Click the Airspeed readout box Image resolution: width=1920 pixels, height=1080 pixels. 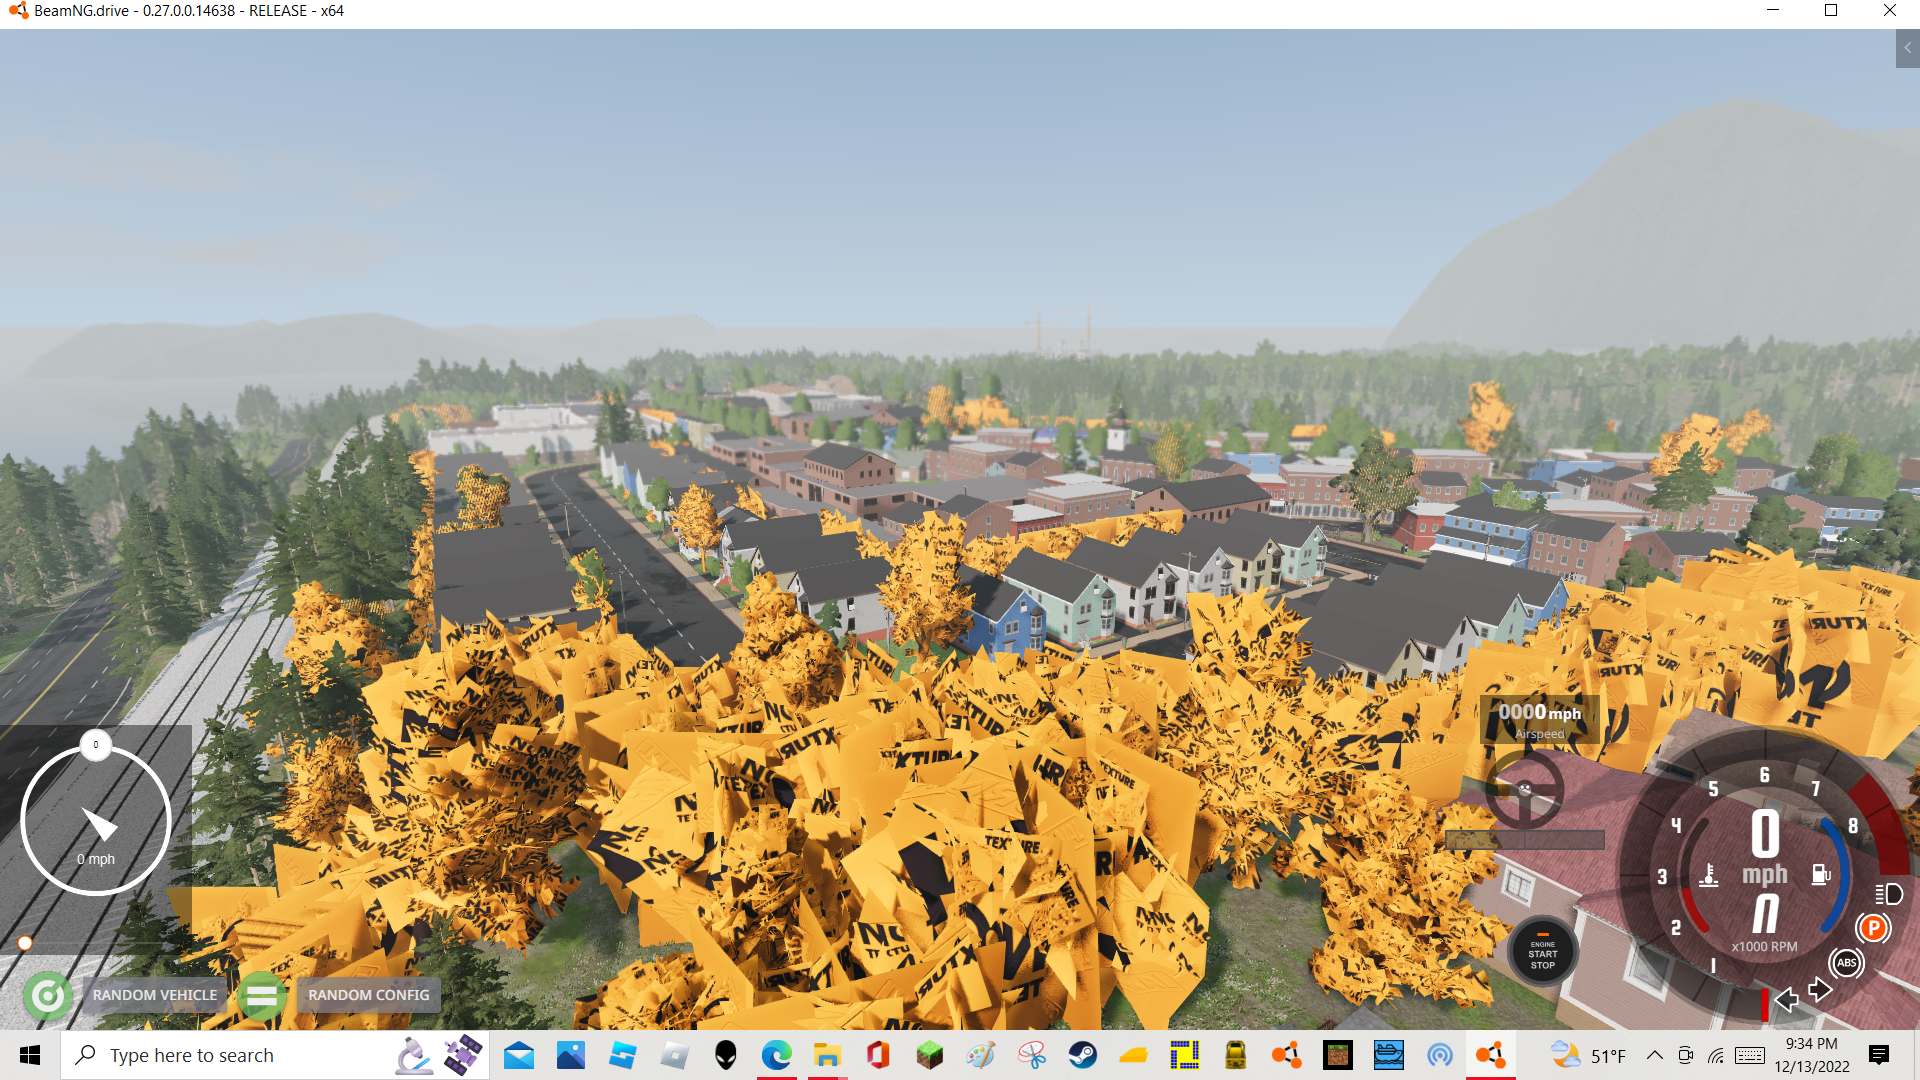tap(1539, 719)
